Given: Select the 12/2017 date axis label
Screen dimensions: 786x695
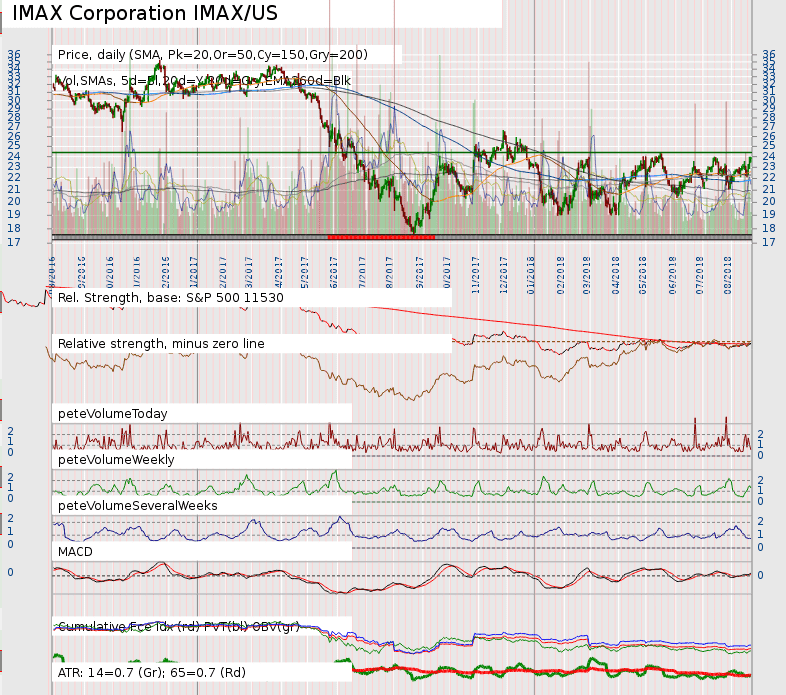Looking at the screenshot, I should [x=503, y=275].
